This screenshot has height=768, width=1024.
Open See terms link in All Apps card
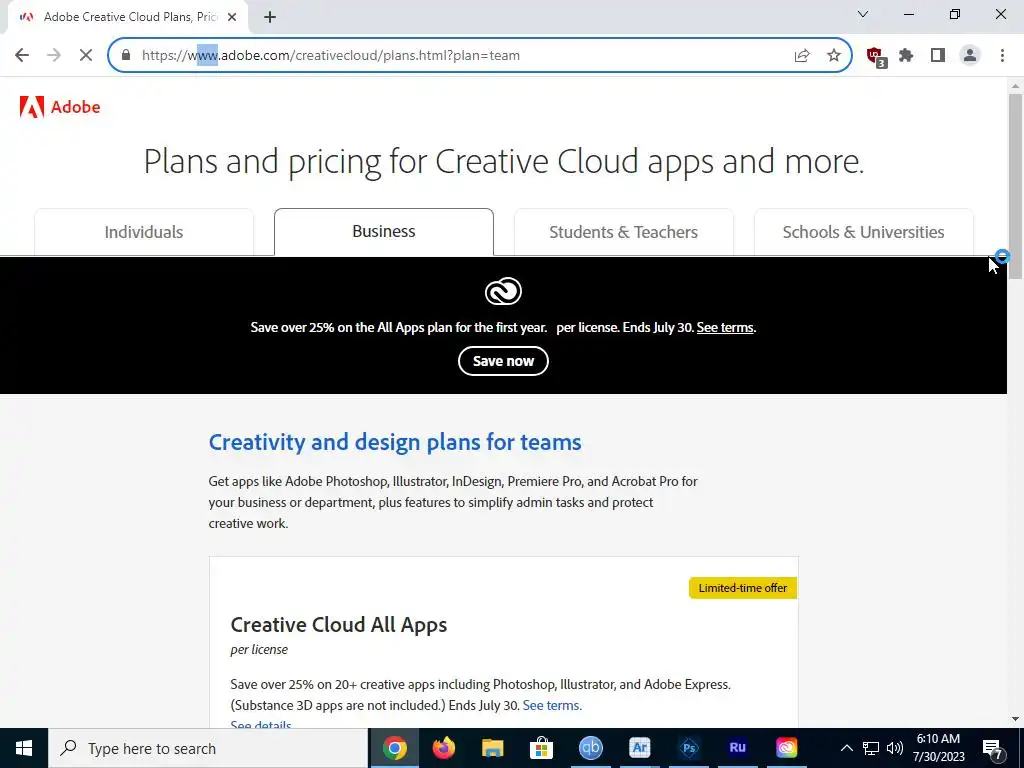click(551, 705)
